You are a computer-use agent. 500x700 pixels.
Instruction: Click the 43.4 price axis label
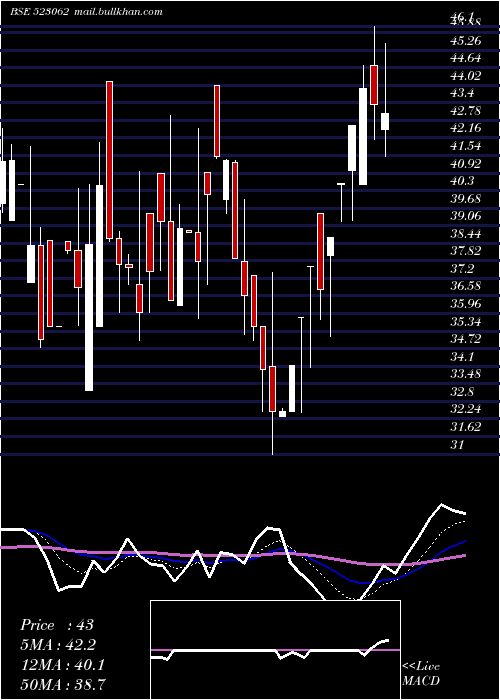[x=462, y=93]
